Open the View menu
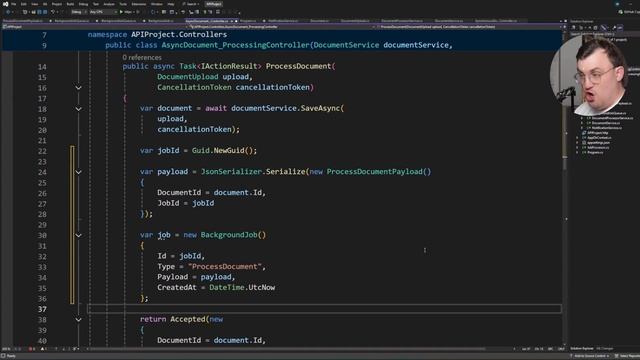The image size is (640, 360). [34, 4]
